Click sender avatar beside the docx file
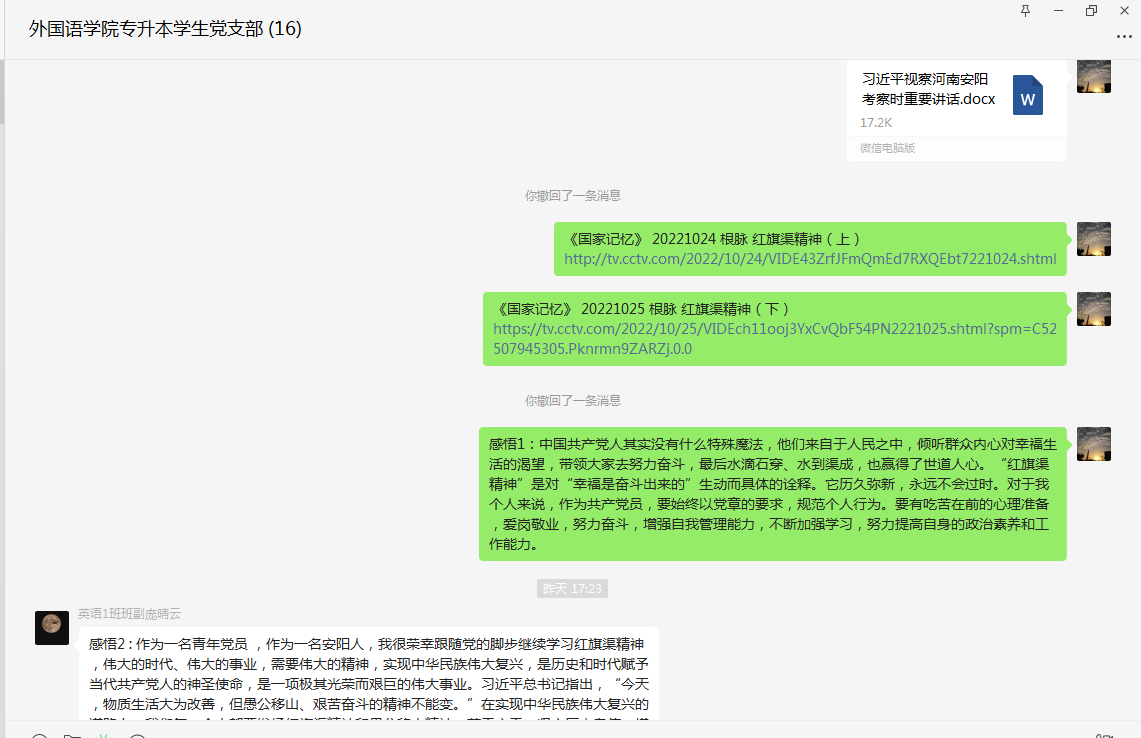 tap(1093, 77)
